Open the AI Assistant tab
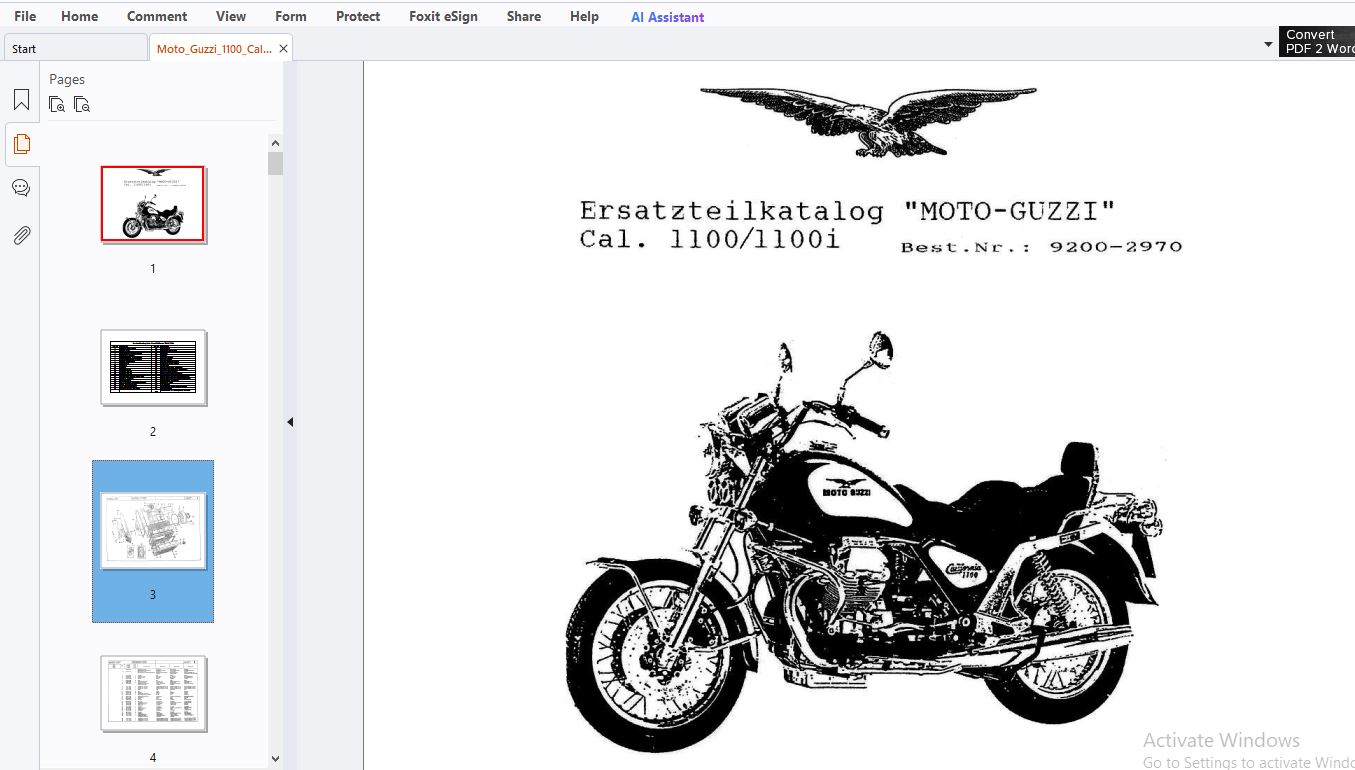This screenshot has height=770, width=1355. pos(667,17)
